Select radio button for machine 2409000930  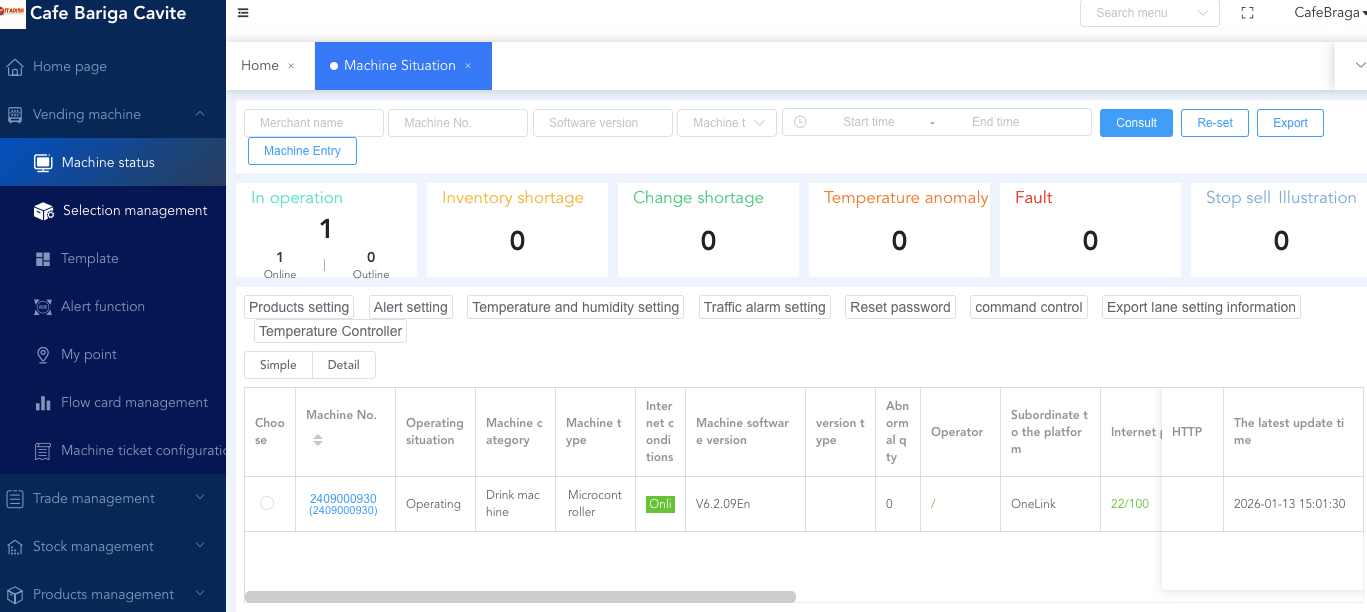pos(267,503)
